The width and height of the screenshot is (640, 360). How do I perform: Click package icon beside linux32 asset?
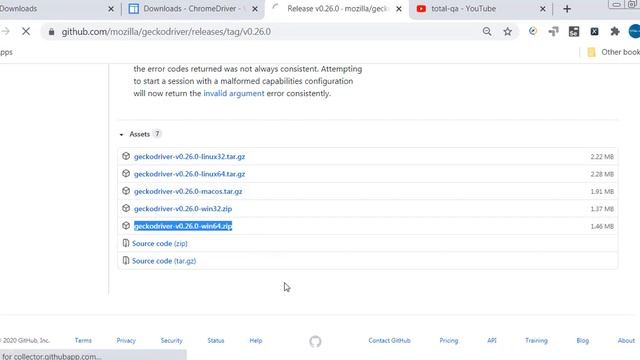coord(126,156)
